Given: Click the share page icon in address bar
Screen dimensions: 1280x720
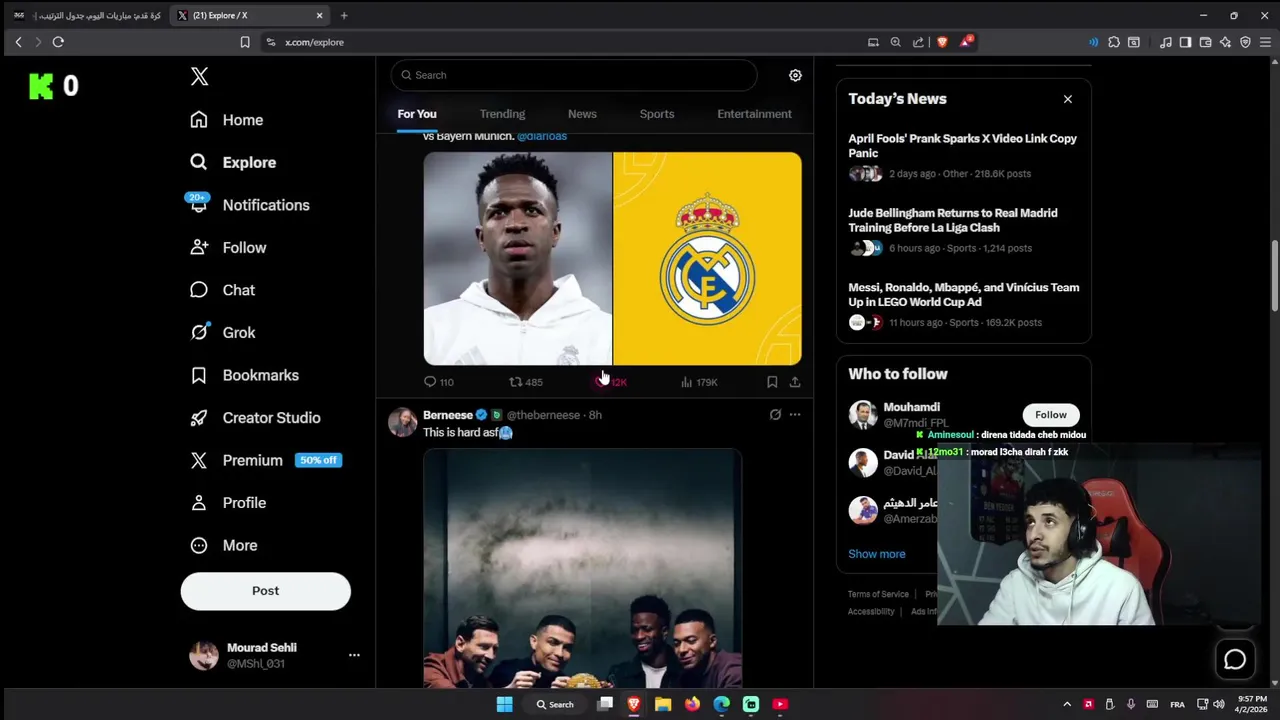Looking at the screenshot, I should point(918,42).
